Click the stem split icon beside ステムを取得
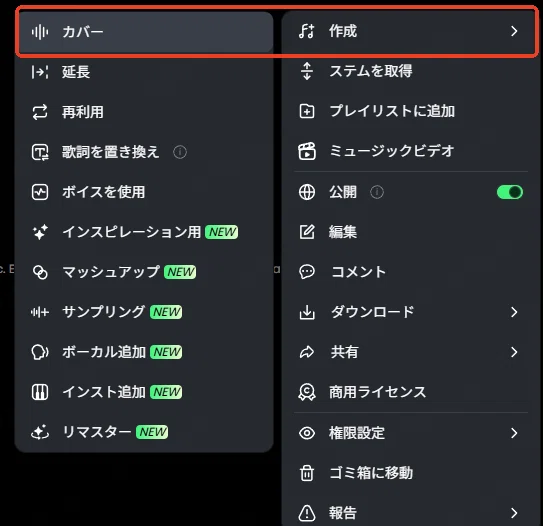This screenshot has width=543, height=526. [307, 71]
